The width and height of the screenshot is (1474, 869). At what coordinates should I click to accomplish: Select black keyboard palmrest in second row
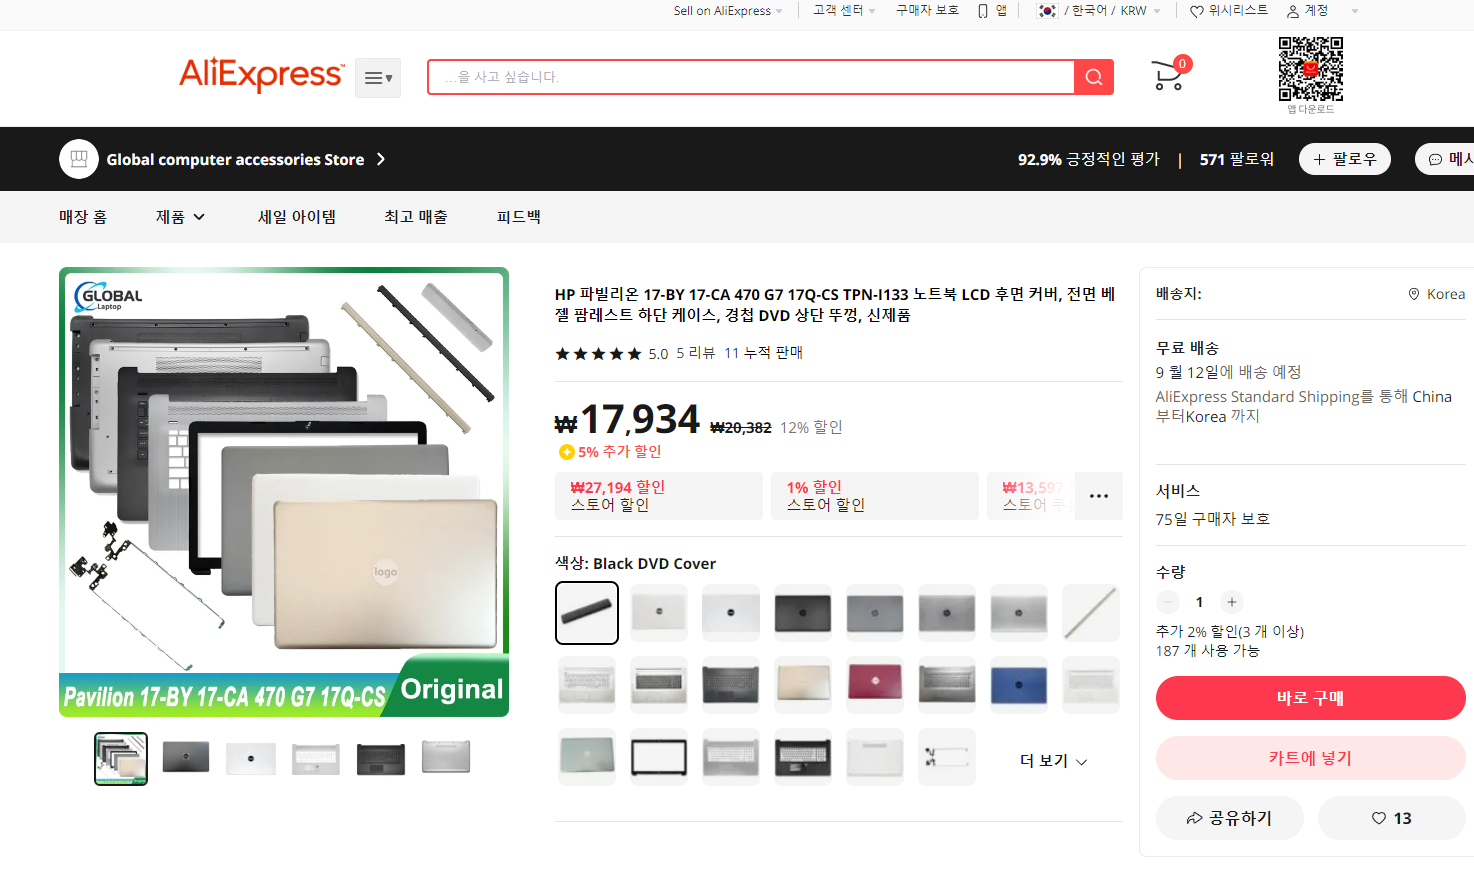[x=731, y=685]
